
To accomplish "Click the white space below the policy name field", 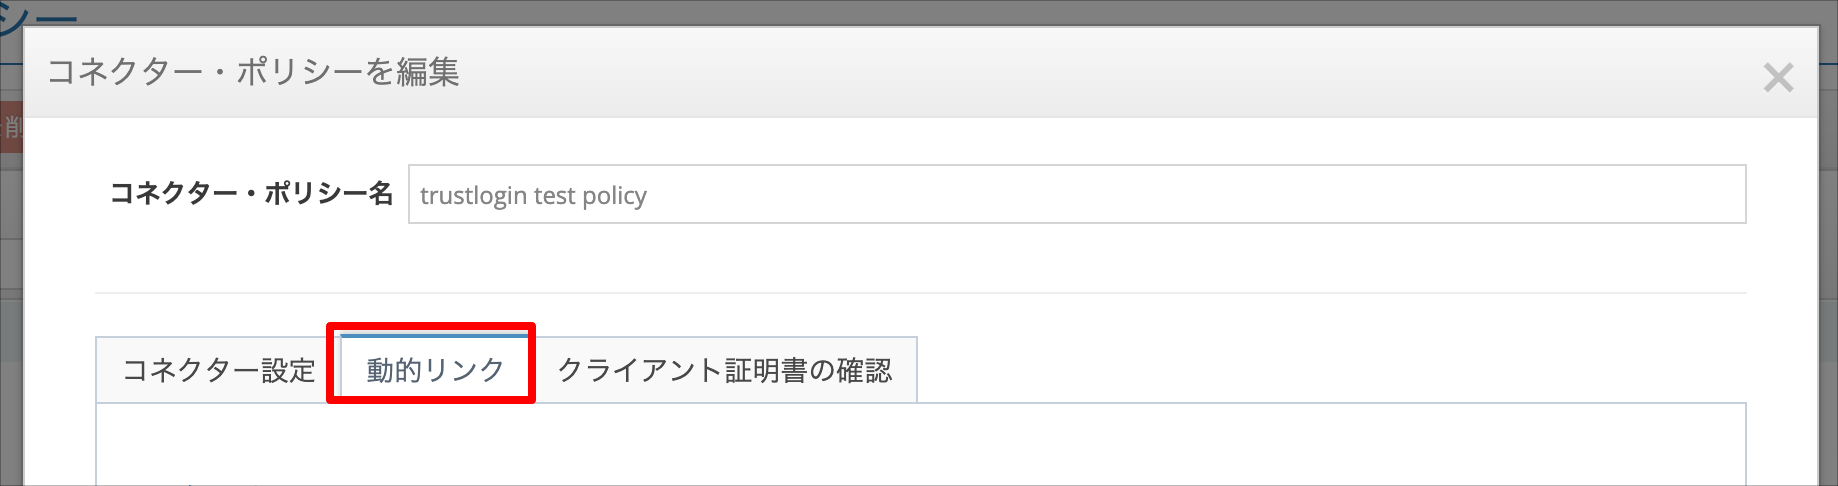I will pyautogui.click(x=920, y=257).
